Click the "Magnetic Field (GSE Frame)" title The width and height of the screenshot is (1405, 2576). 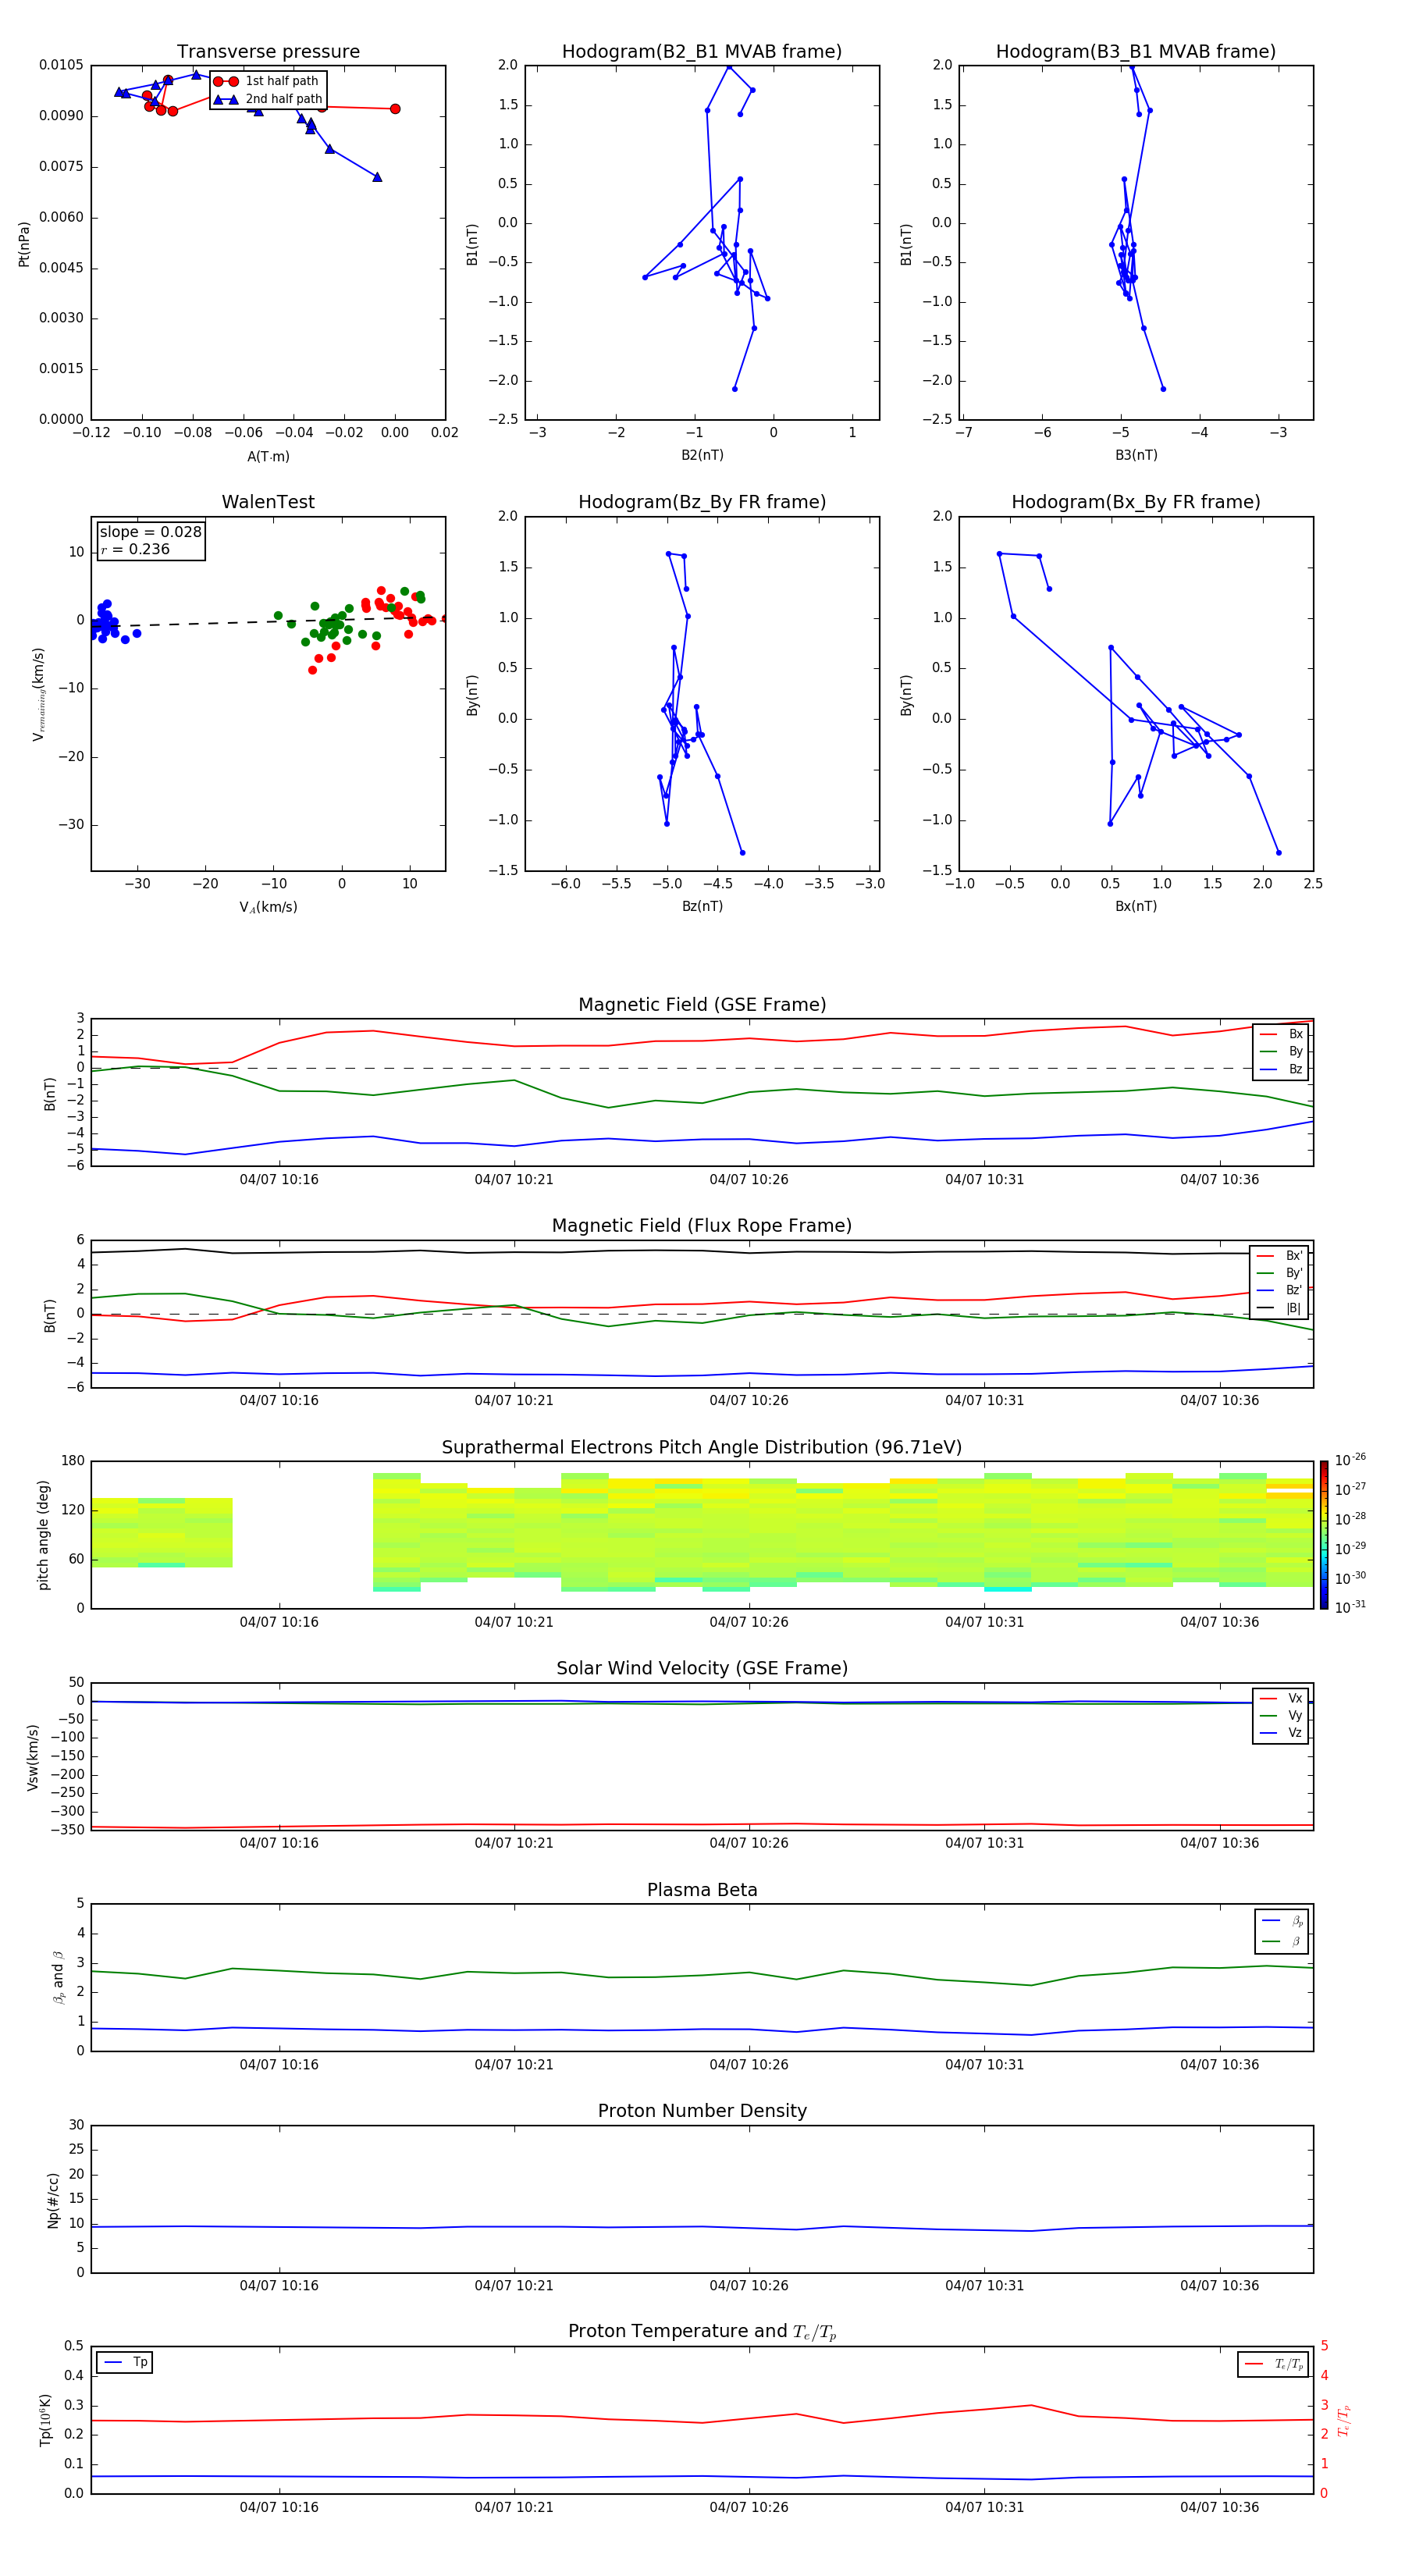pyautogui.click(x=702, y=1004)
